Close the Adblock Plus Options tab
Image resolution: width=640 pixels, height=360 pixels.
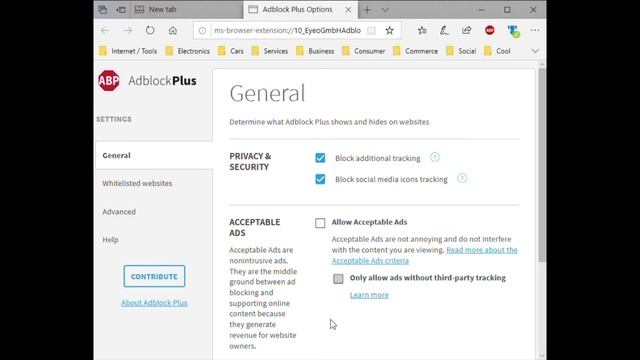click(x=348, y=10)
